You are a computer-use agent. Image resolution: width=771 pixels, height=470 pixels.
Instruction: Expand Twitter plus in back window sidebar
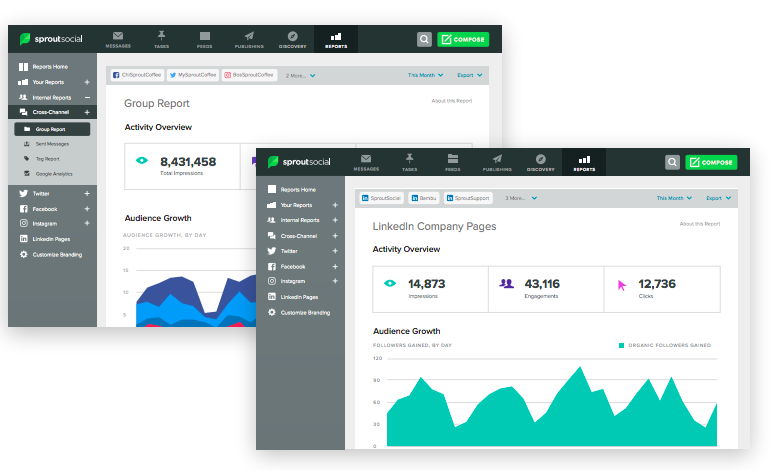tap(87, 194)
